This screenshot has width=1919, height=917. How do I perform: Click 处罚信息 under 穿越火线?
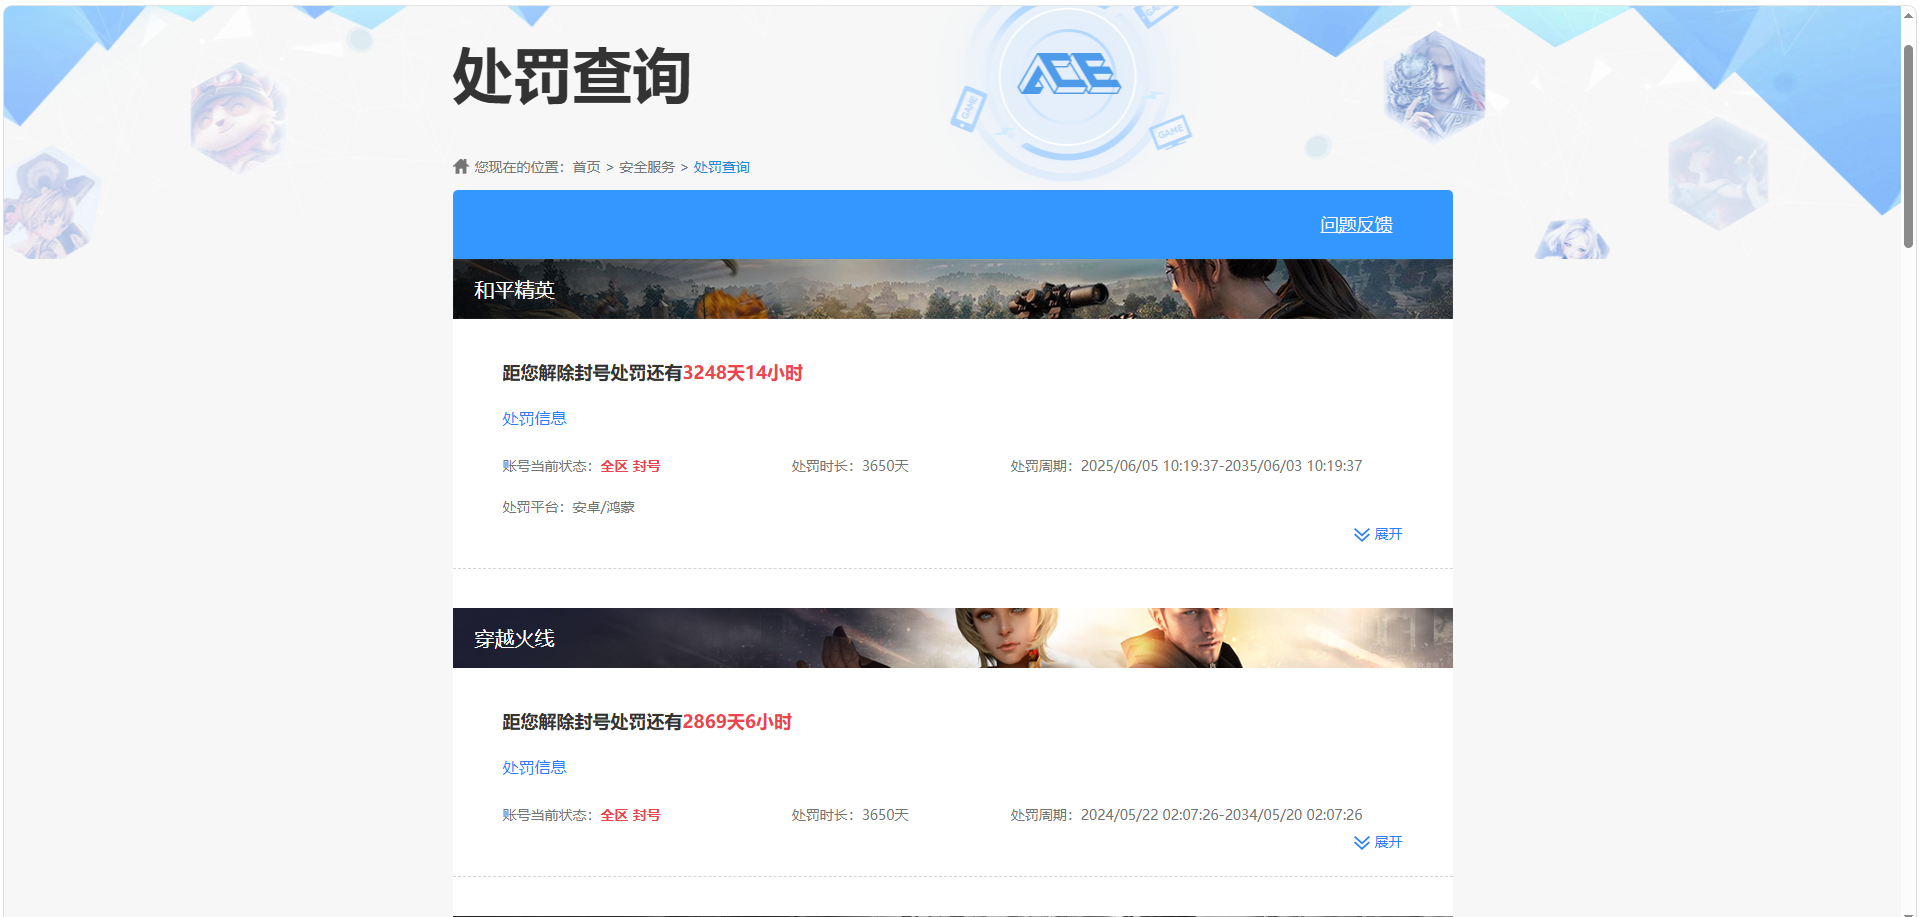tap(534, 767)
